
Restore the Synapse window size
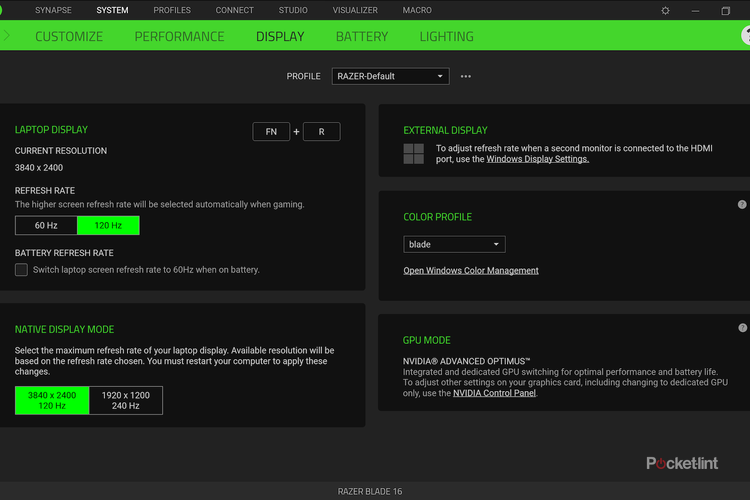726,11
